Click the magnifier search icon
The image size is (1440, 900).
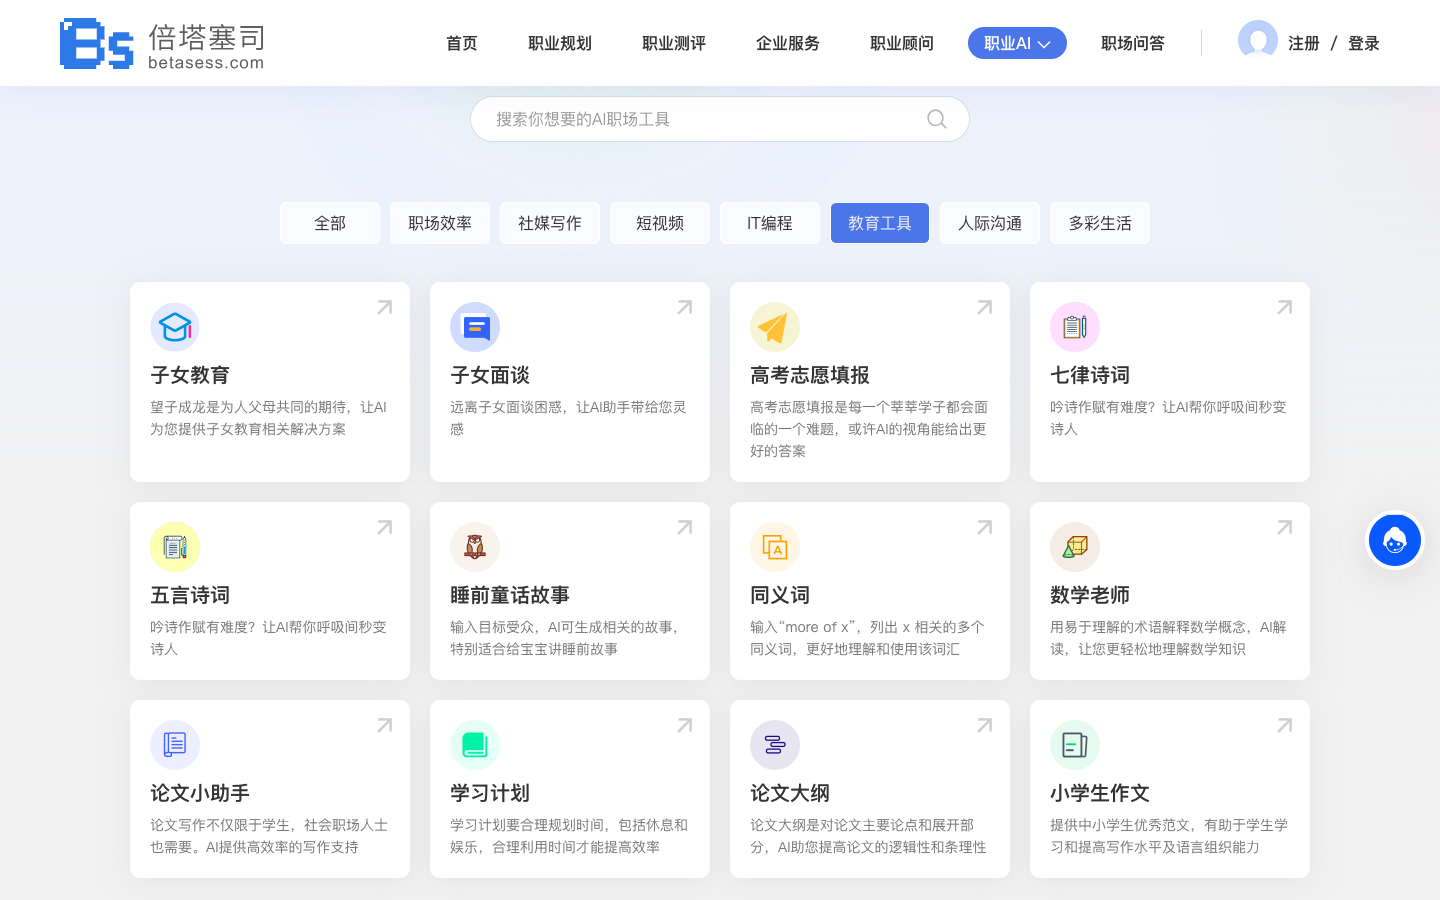(x=936, y=119)
